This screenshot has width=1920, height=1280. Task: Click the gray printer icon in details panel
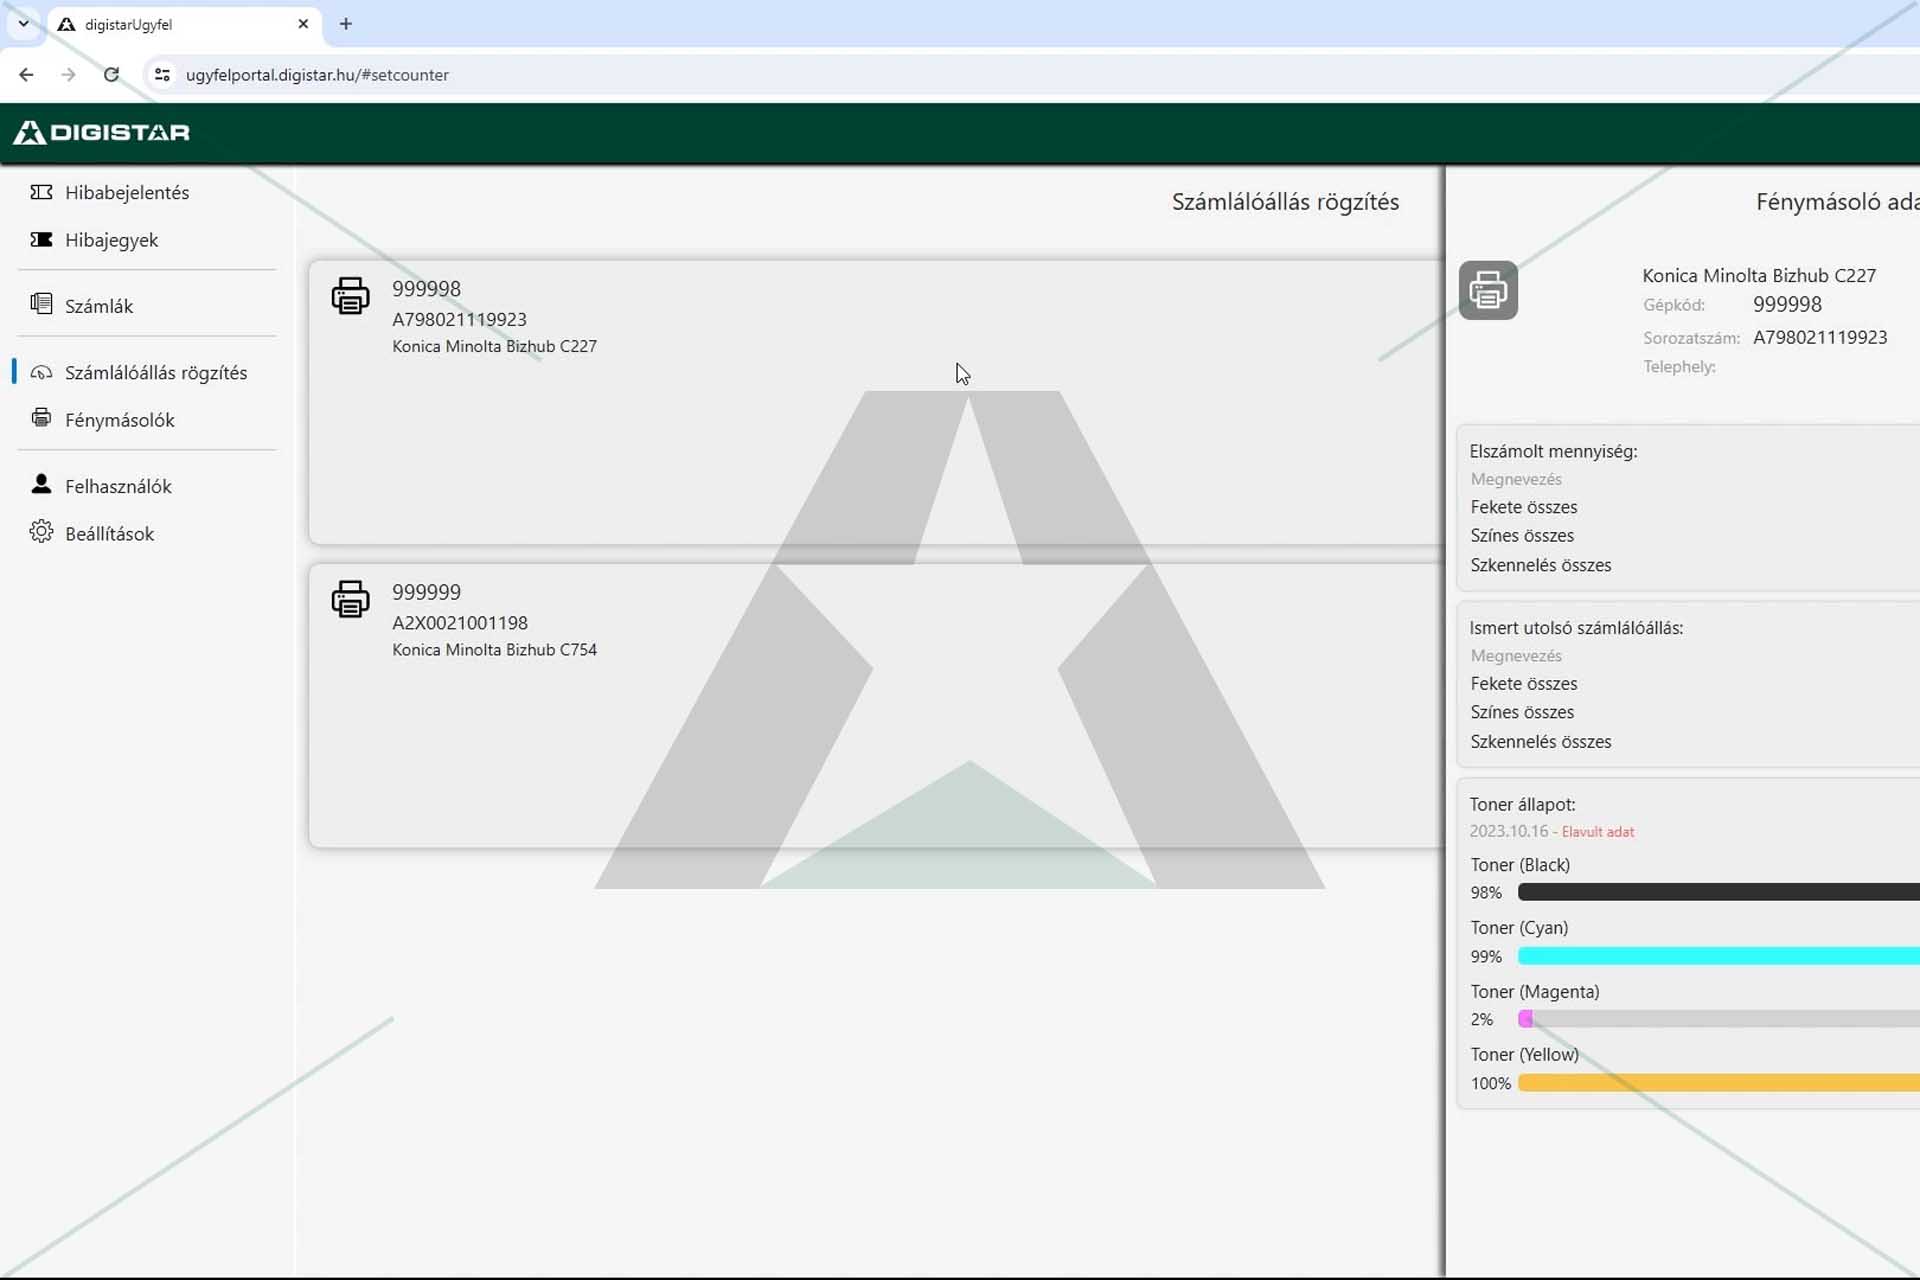pos(1488,290)
